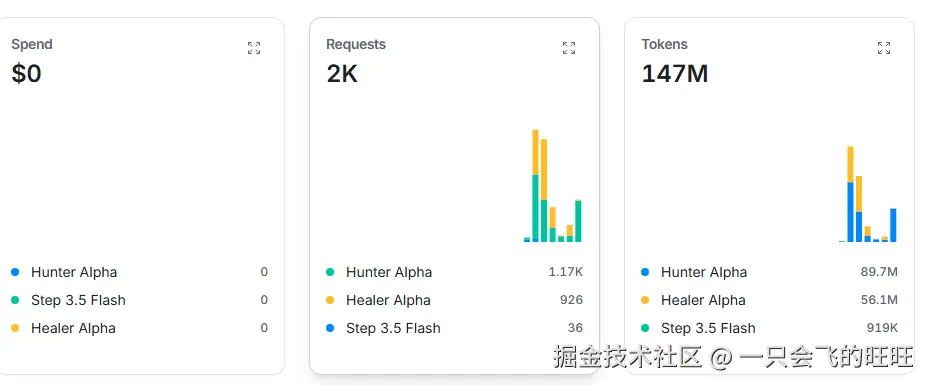Click the blue Hunter Alpha dot in Tokens
This screenshot has width=928, height=385.
[x=645, y=273]
